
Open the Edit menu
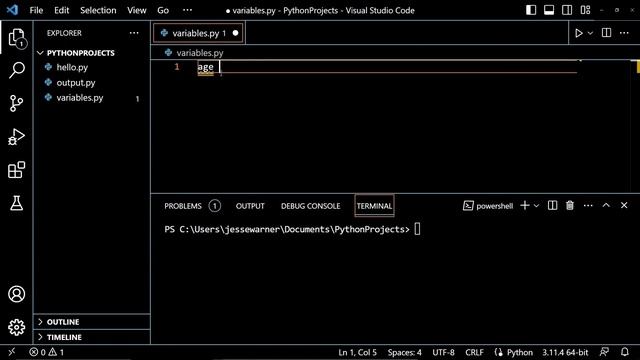(x=62, y=10)
